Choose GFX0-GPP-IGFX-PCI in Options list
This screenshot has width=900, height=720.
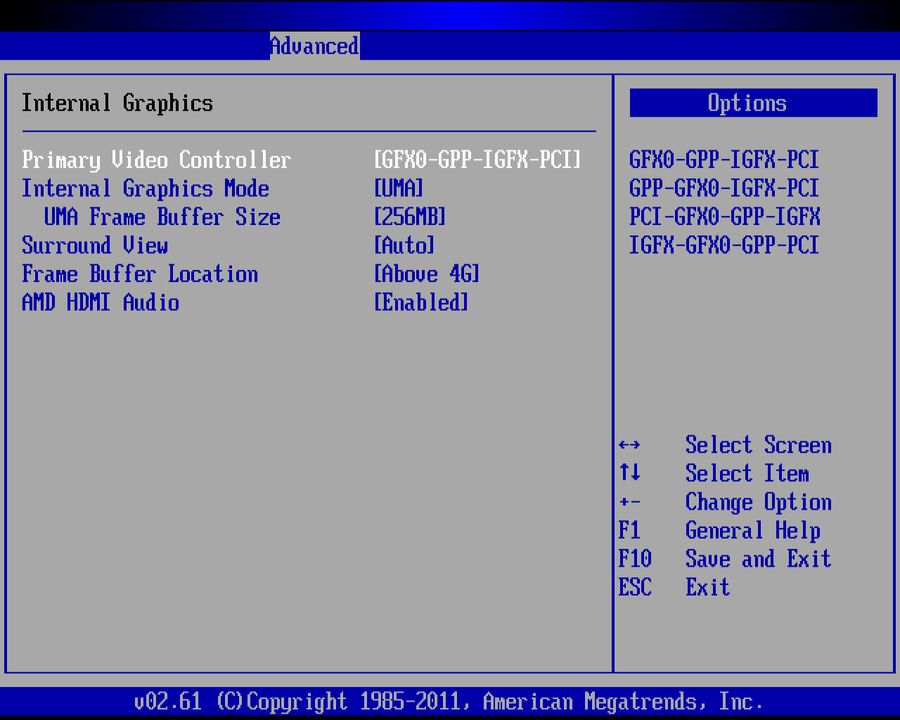(724, 160)
